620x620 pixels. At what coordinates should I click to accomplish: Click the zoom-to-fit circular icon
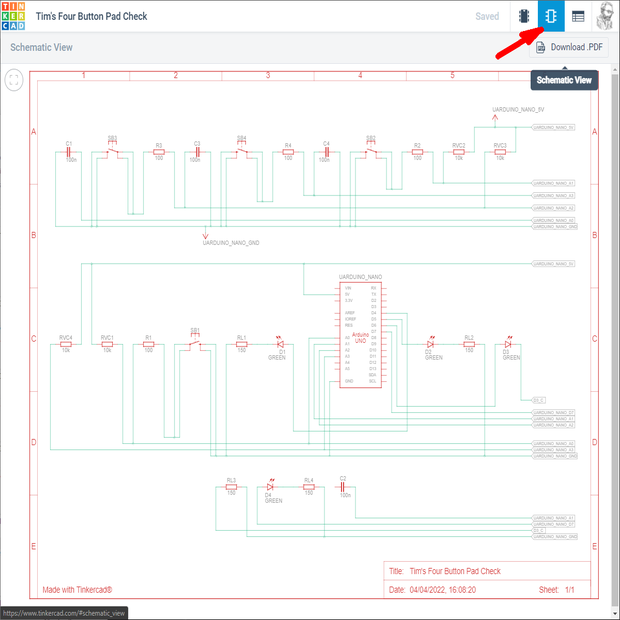coord(14,82)
